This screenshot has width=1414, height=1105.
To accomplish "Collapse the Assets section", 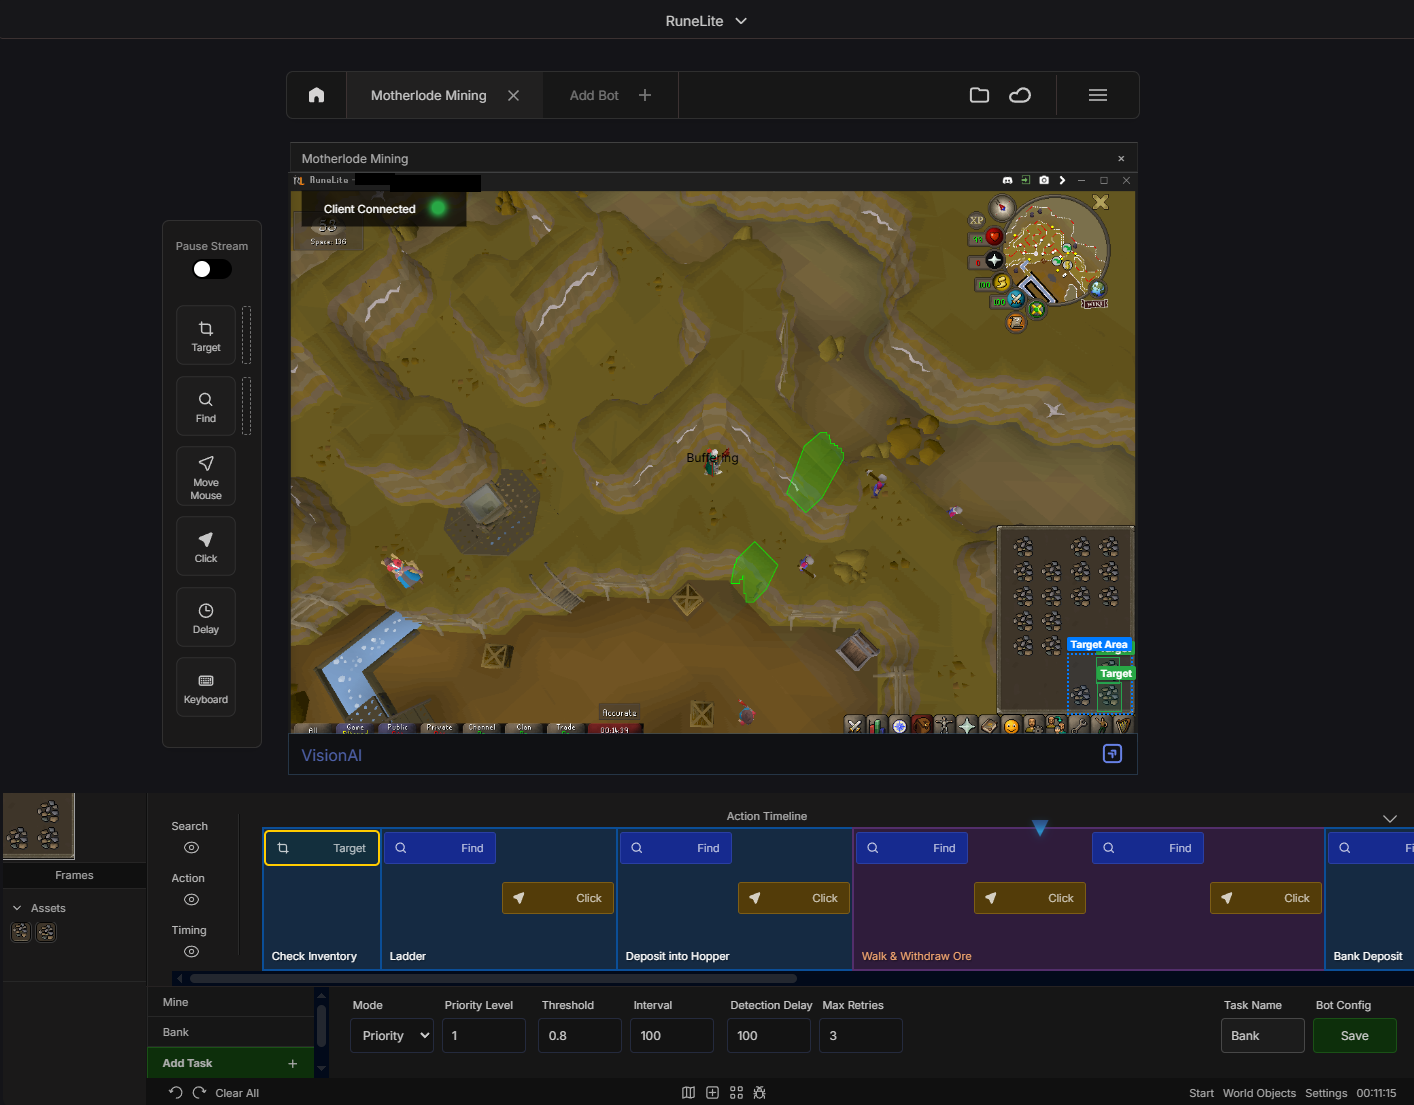I will coord(16,907).
